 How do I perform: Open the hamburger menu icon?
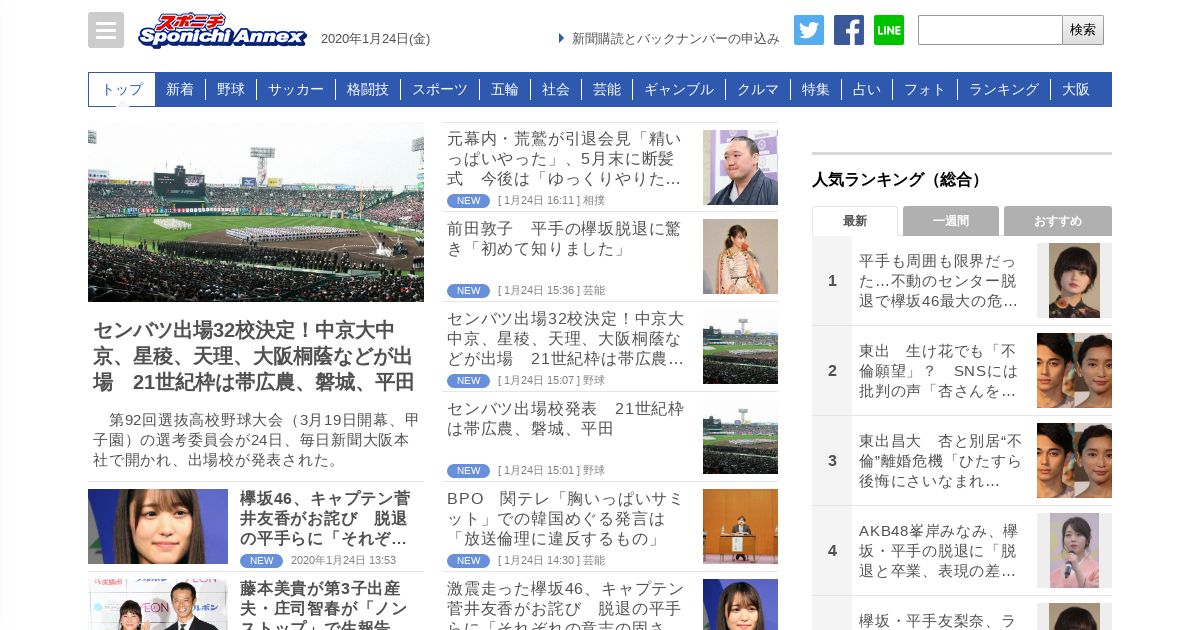[106, 30]
